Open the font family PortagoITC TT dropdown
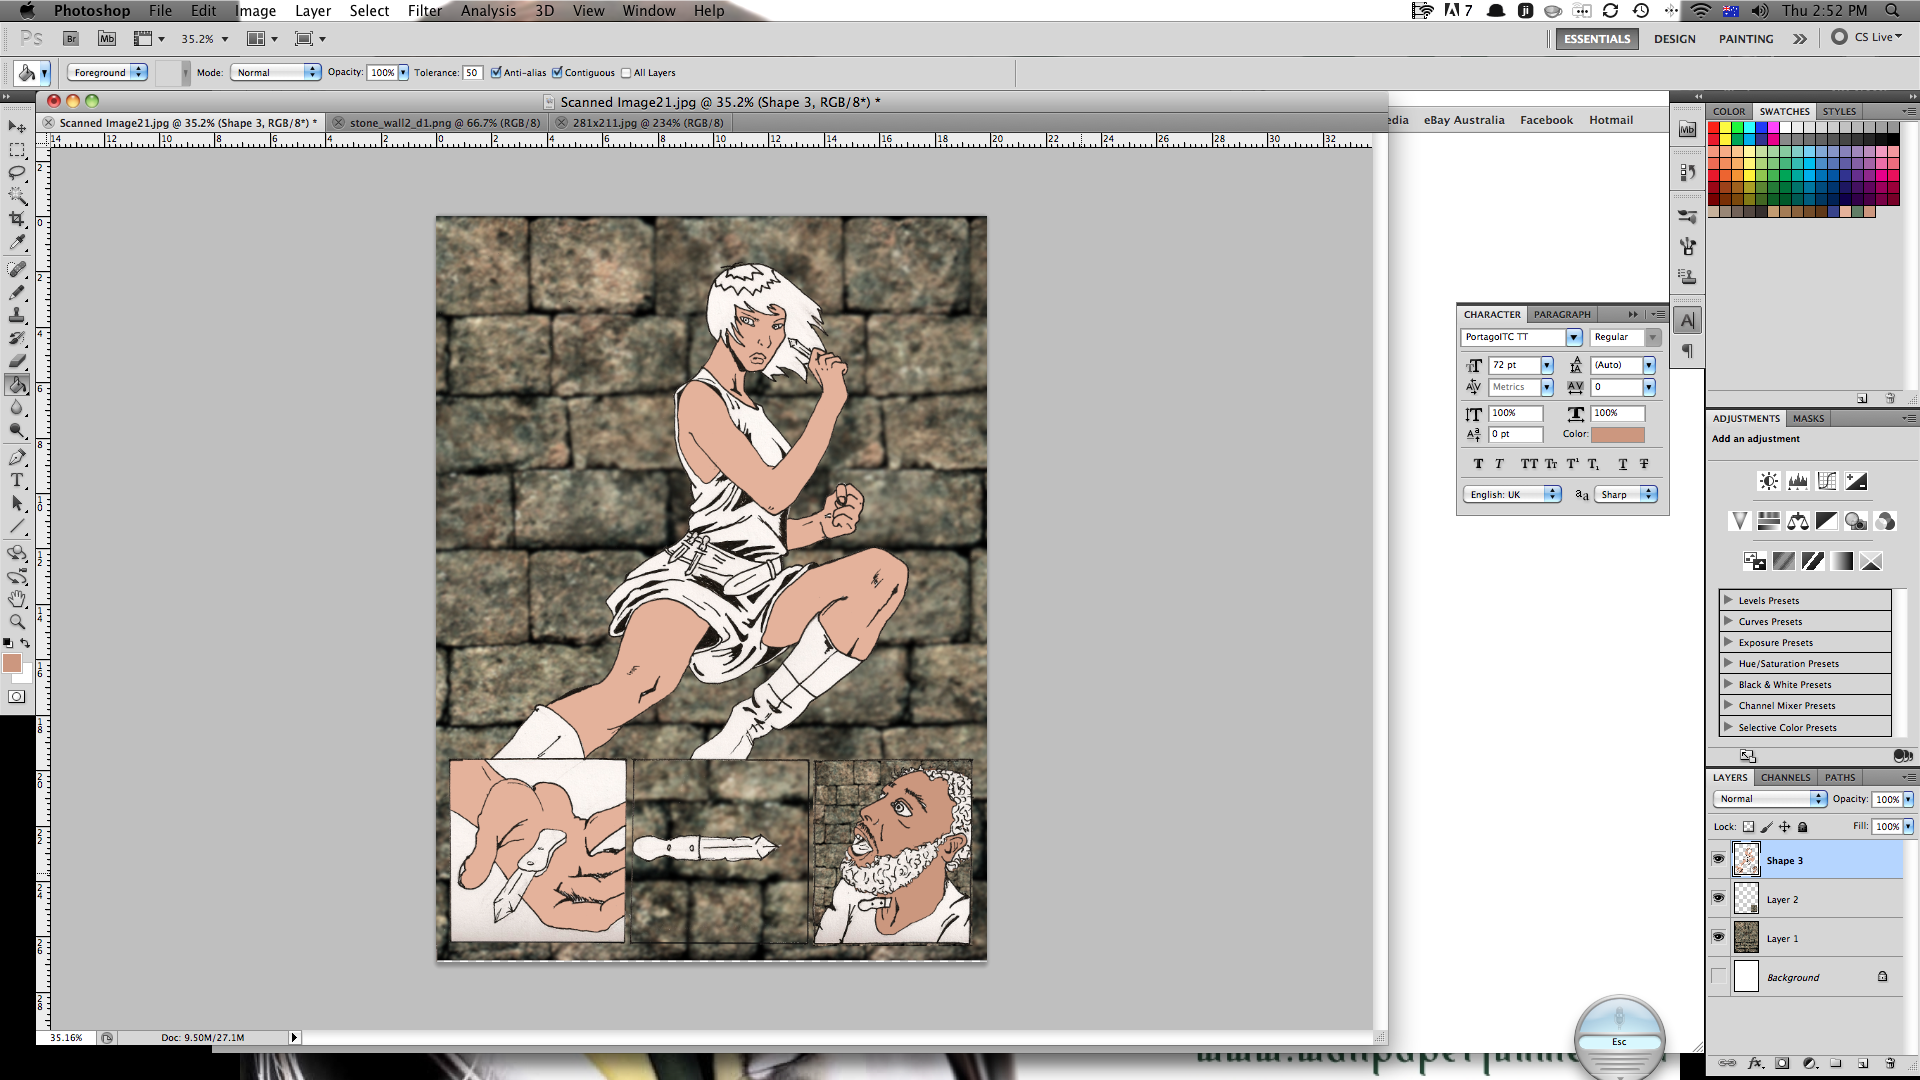The height and width of the screenshot is (1080, 1920). click(1521, 337)
